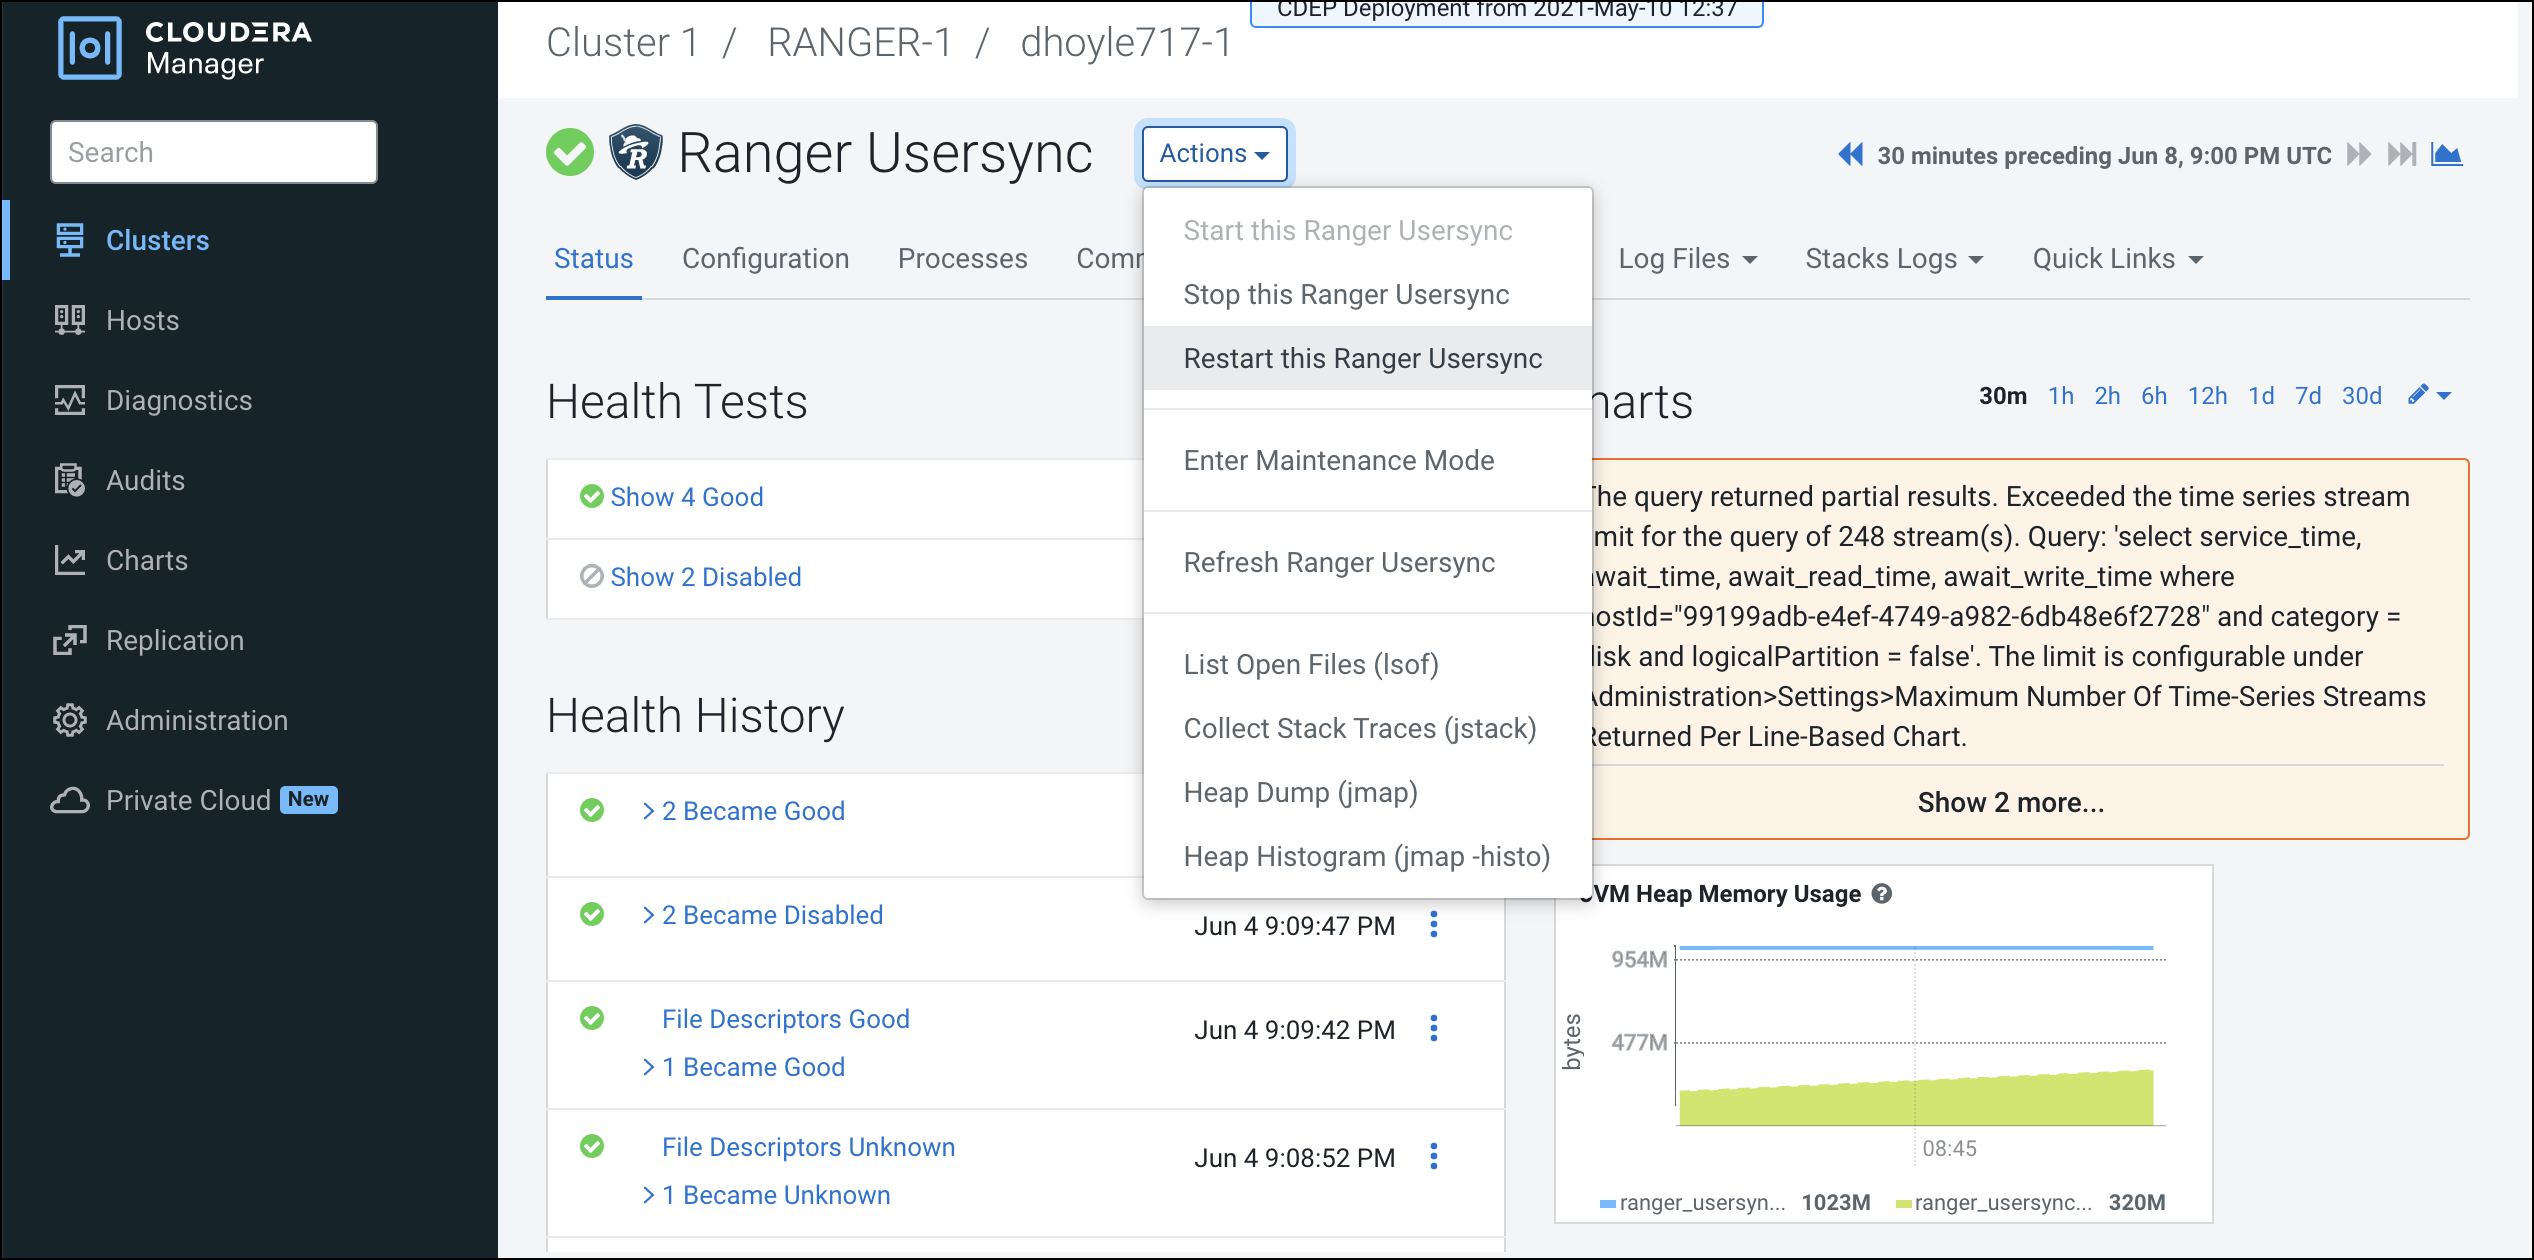
Task: Click the Audits sidebar icon
Action: pyautogui.click(x=69, y=480)
